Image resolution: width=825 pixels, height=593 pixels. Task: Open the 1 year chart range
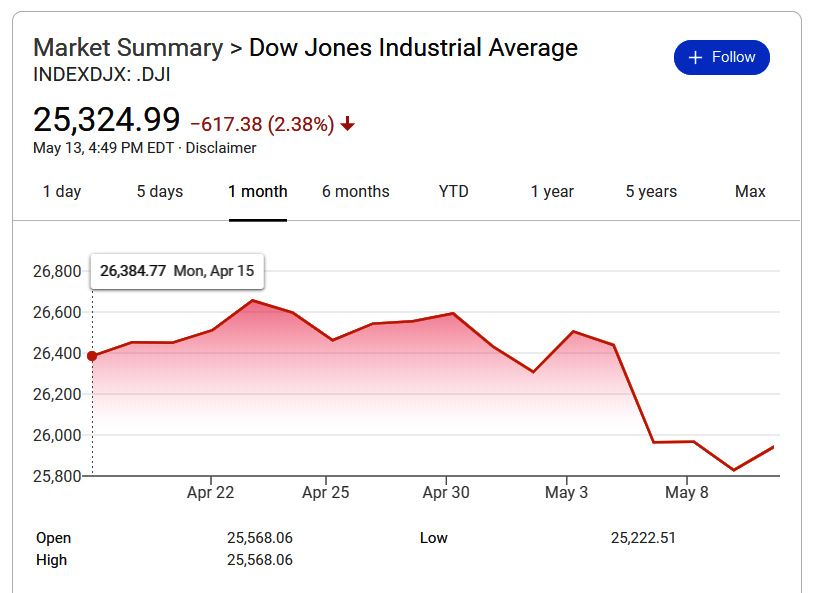pos(552,192)
